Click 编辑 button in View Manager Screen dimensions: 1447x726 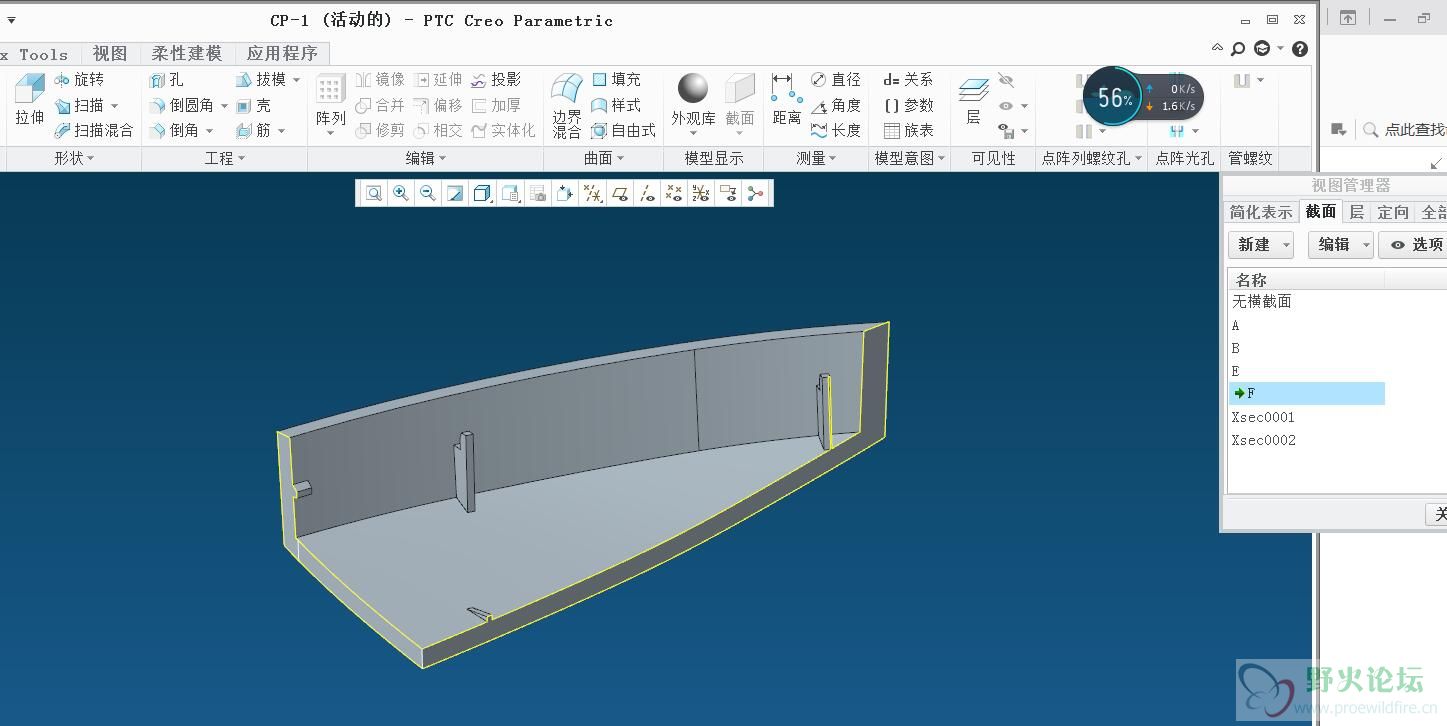[x=1341, y=244]
